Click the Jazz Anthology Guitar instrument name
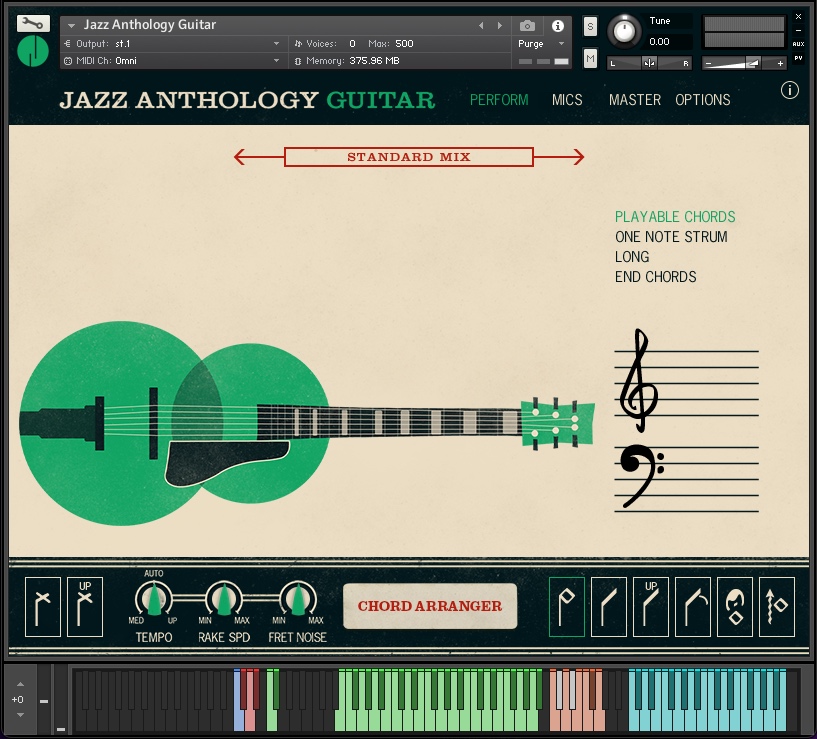 coord(150,24)
